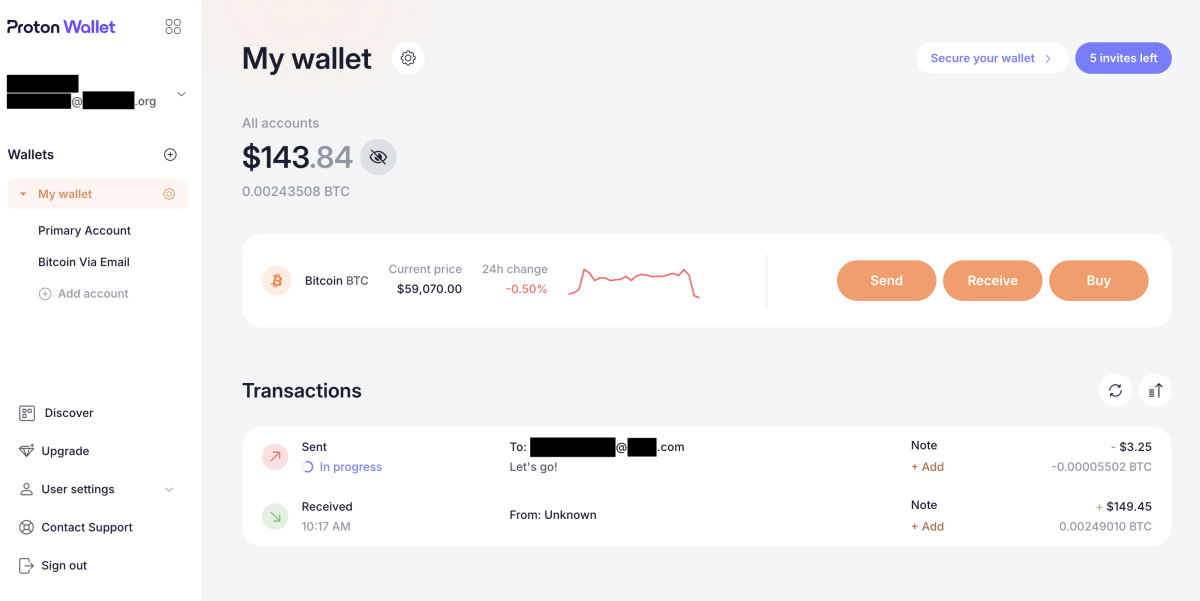The width and height of the screenshot is (1200, 601).
Task: Expand the account email dropdown
Action: point(181,94)
